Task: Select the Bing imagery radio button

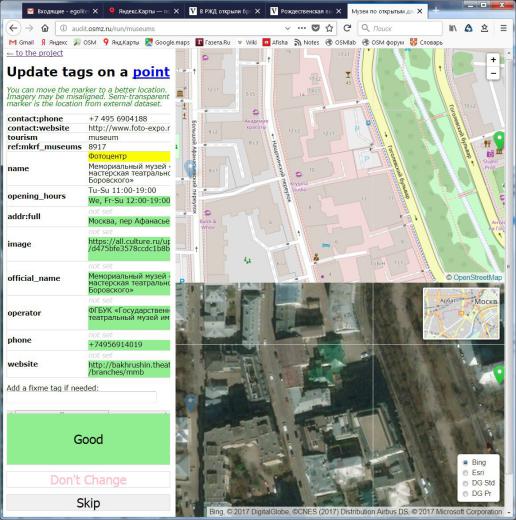Action: [466, 462]
